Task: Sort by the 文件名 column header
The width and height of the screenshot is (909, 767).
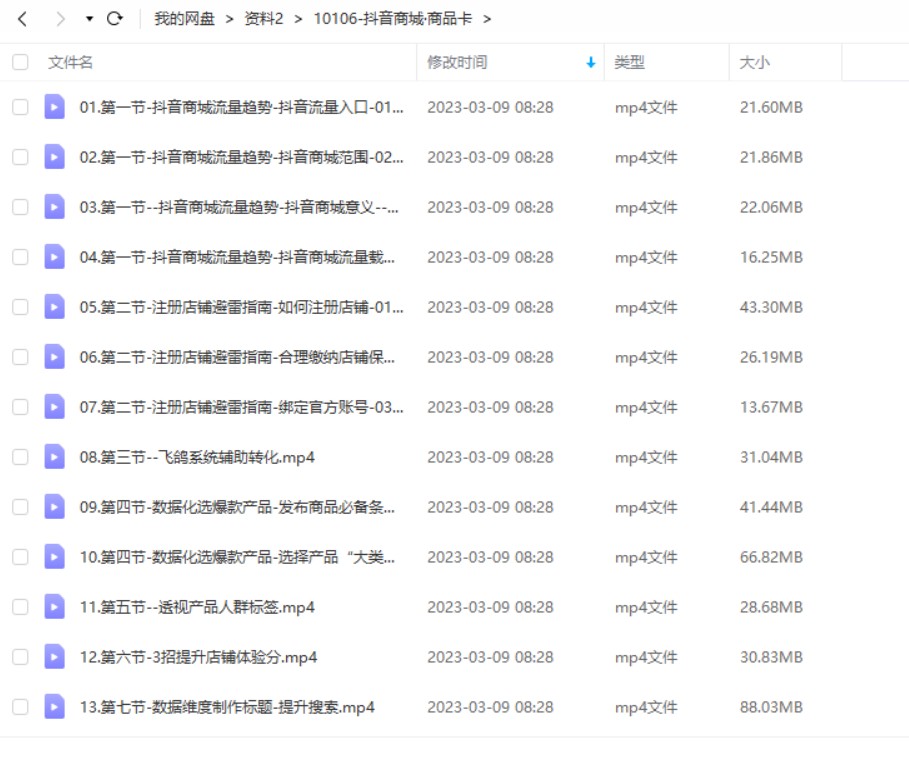Action: [x=70, y=62]
